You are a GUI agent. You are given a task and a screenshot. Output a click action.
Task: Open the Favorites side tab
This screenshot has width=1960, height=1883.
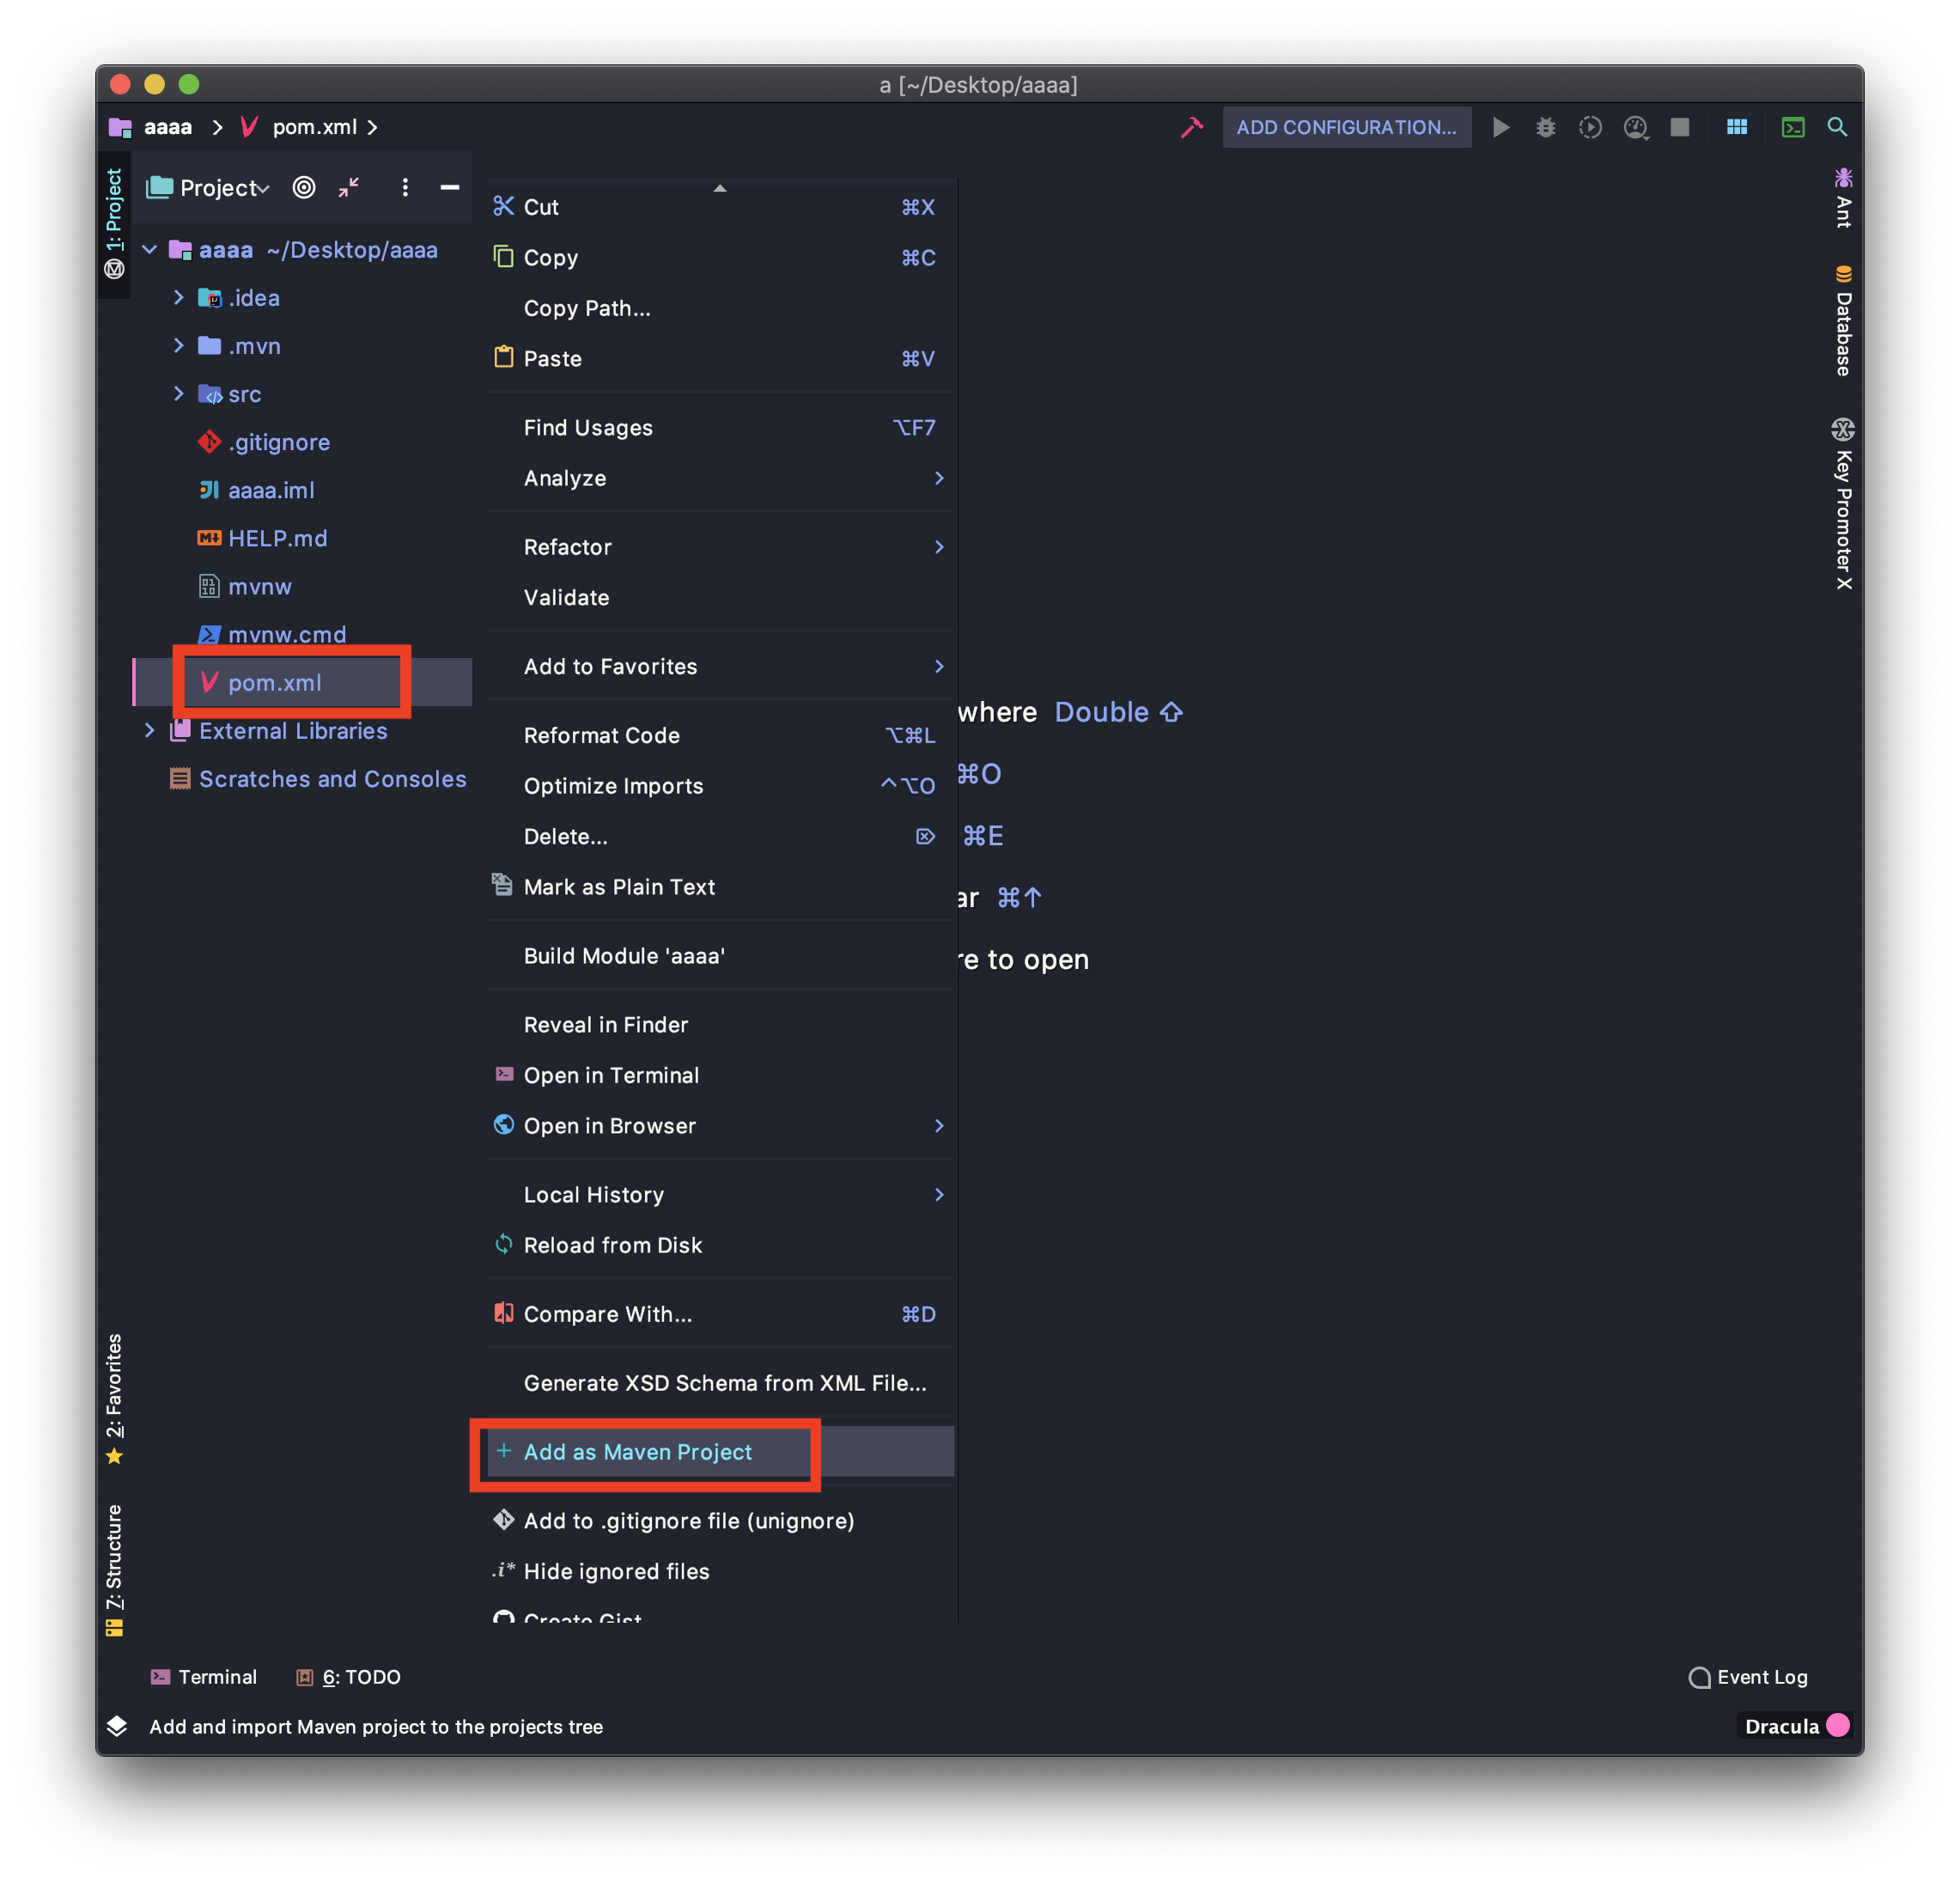115,1398
